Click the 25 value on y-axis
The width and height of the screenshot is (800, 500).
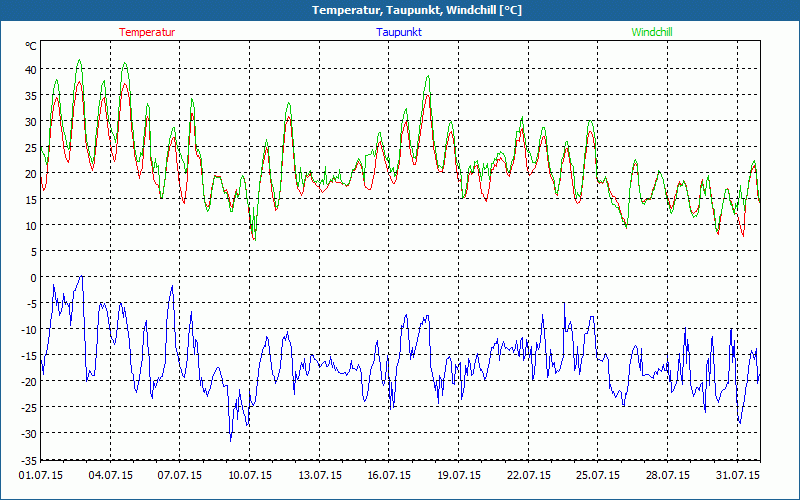point(31,147)
